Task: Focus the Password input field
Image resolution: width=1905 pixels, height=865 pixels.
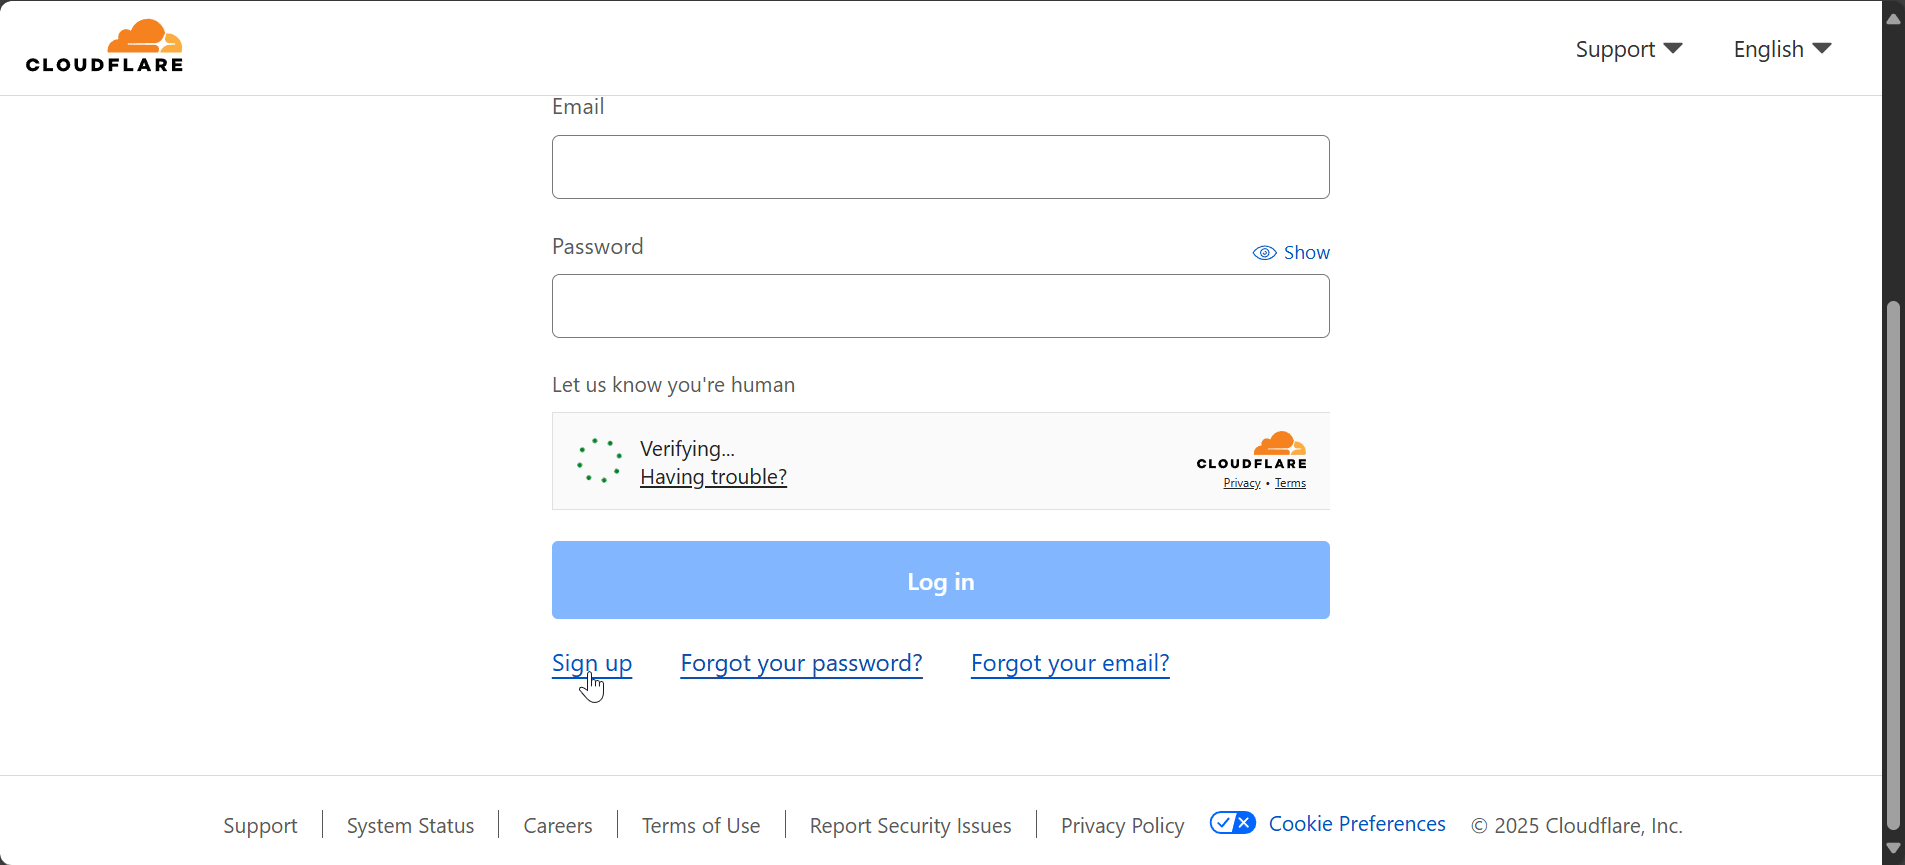Action: pyautogui.click(x=940, y=306)
